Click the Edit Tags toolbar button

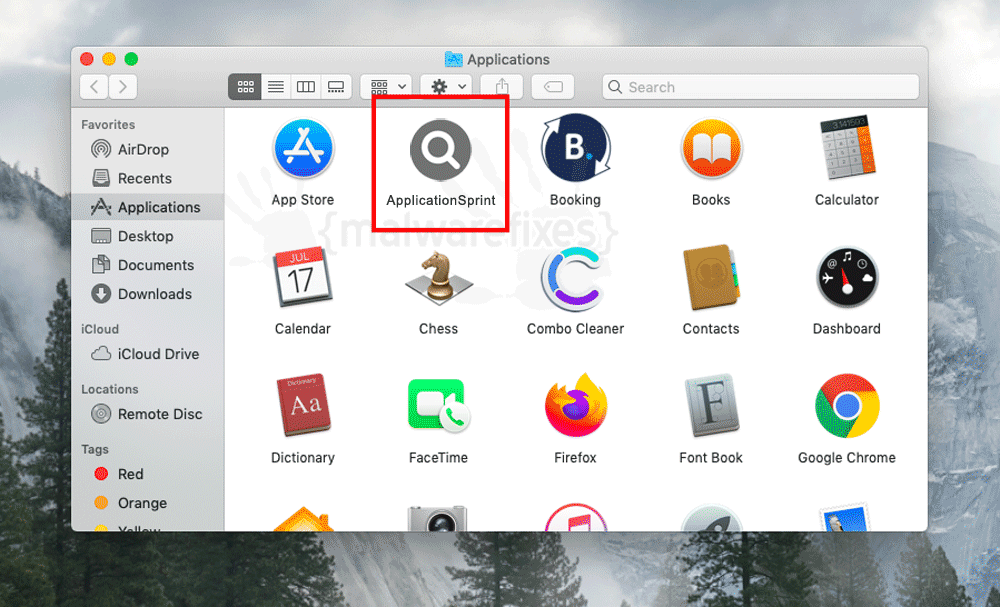tap(553, 87)
